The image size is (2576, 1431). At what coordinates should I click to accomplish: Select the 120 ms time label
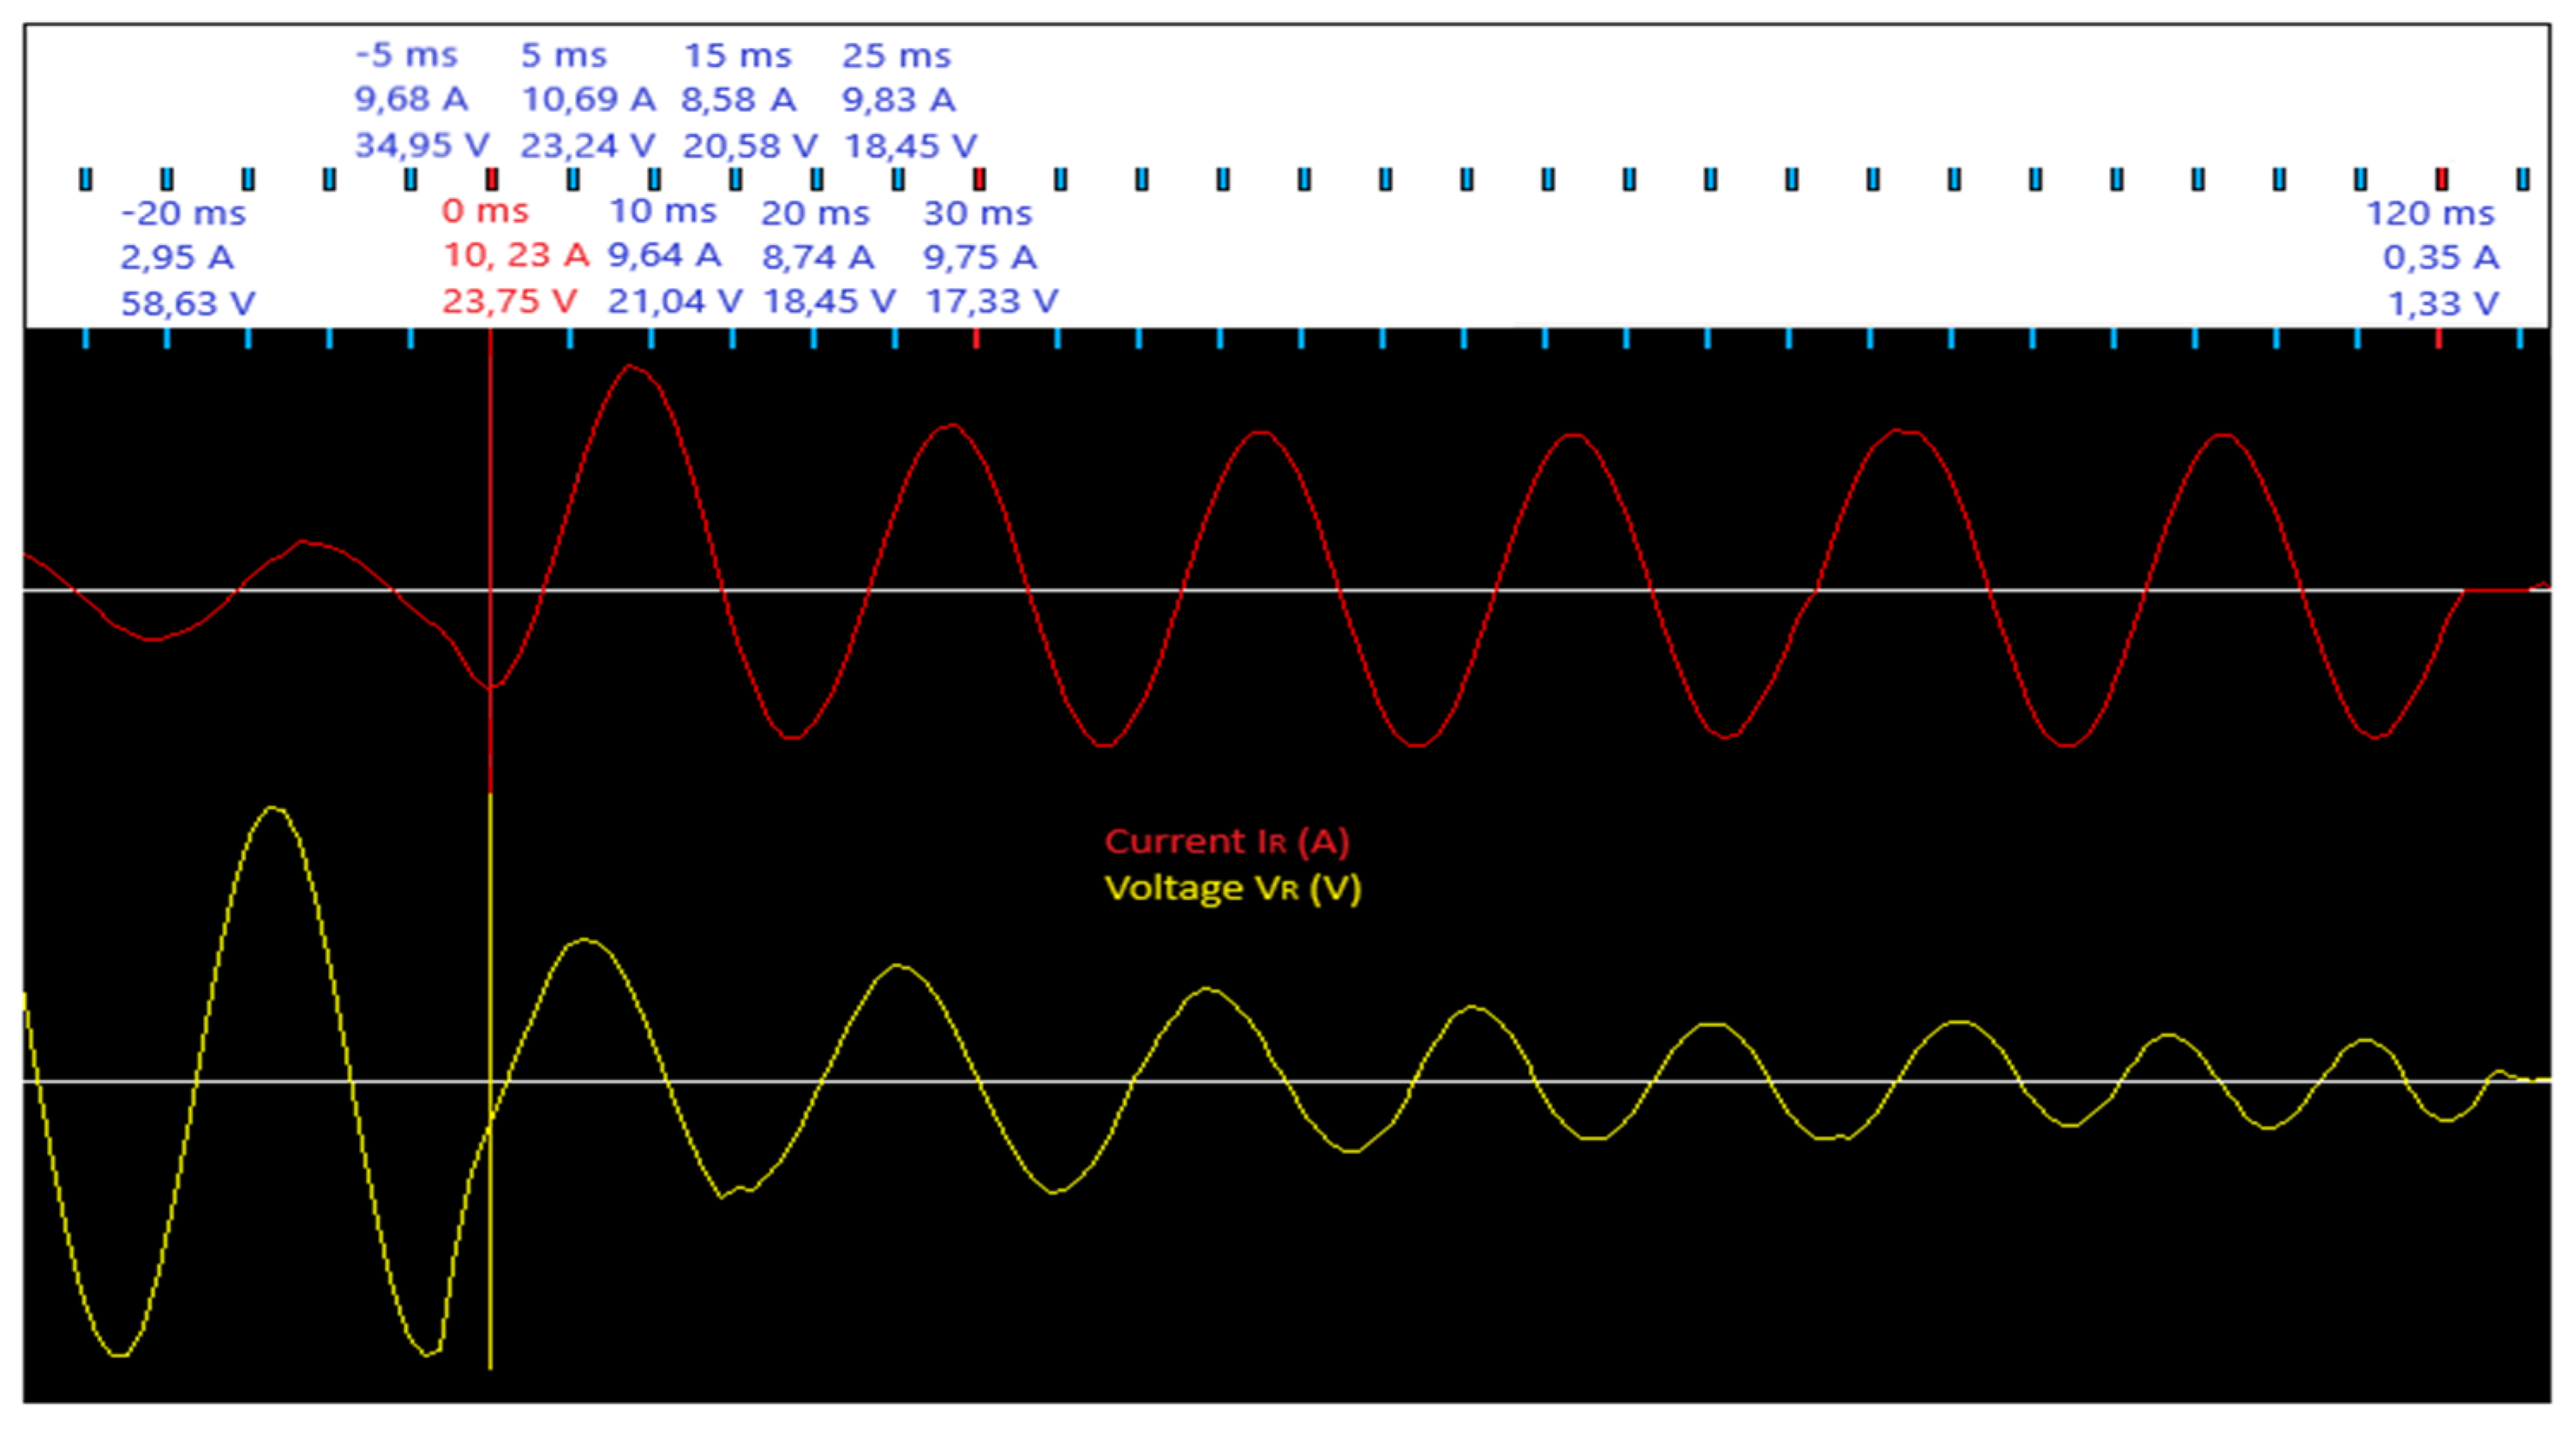[x=2430, y=213]
